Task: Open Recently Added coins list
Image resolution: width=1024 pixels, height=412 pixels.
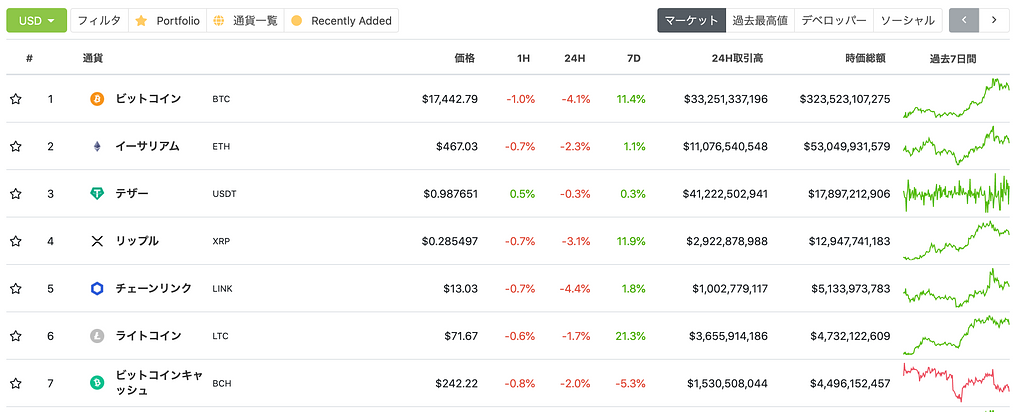Action: 341,20
